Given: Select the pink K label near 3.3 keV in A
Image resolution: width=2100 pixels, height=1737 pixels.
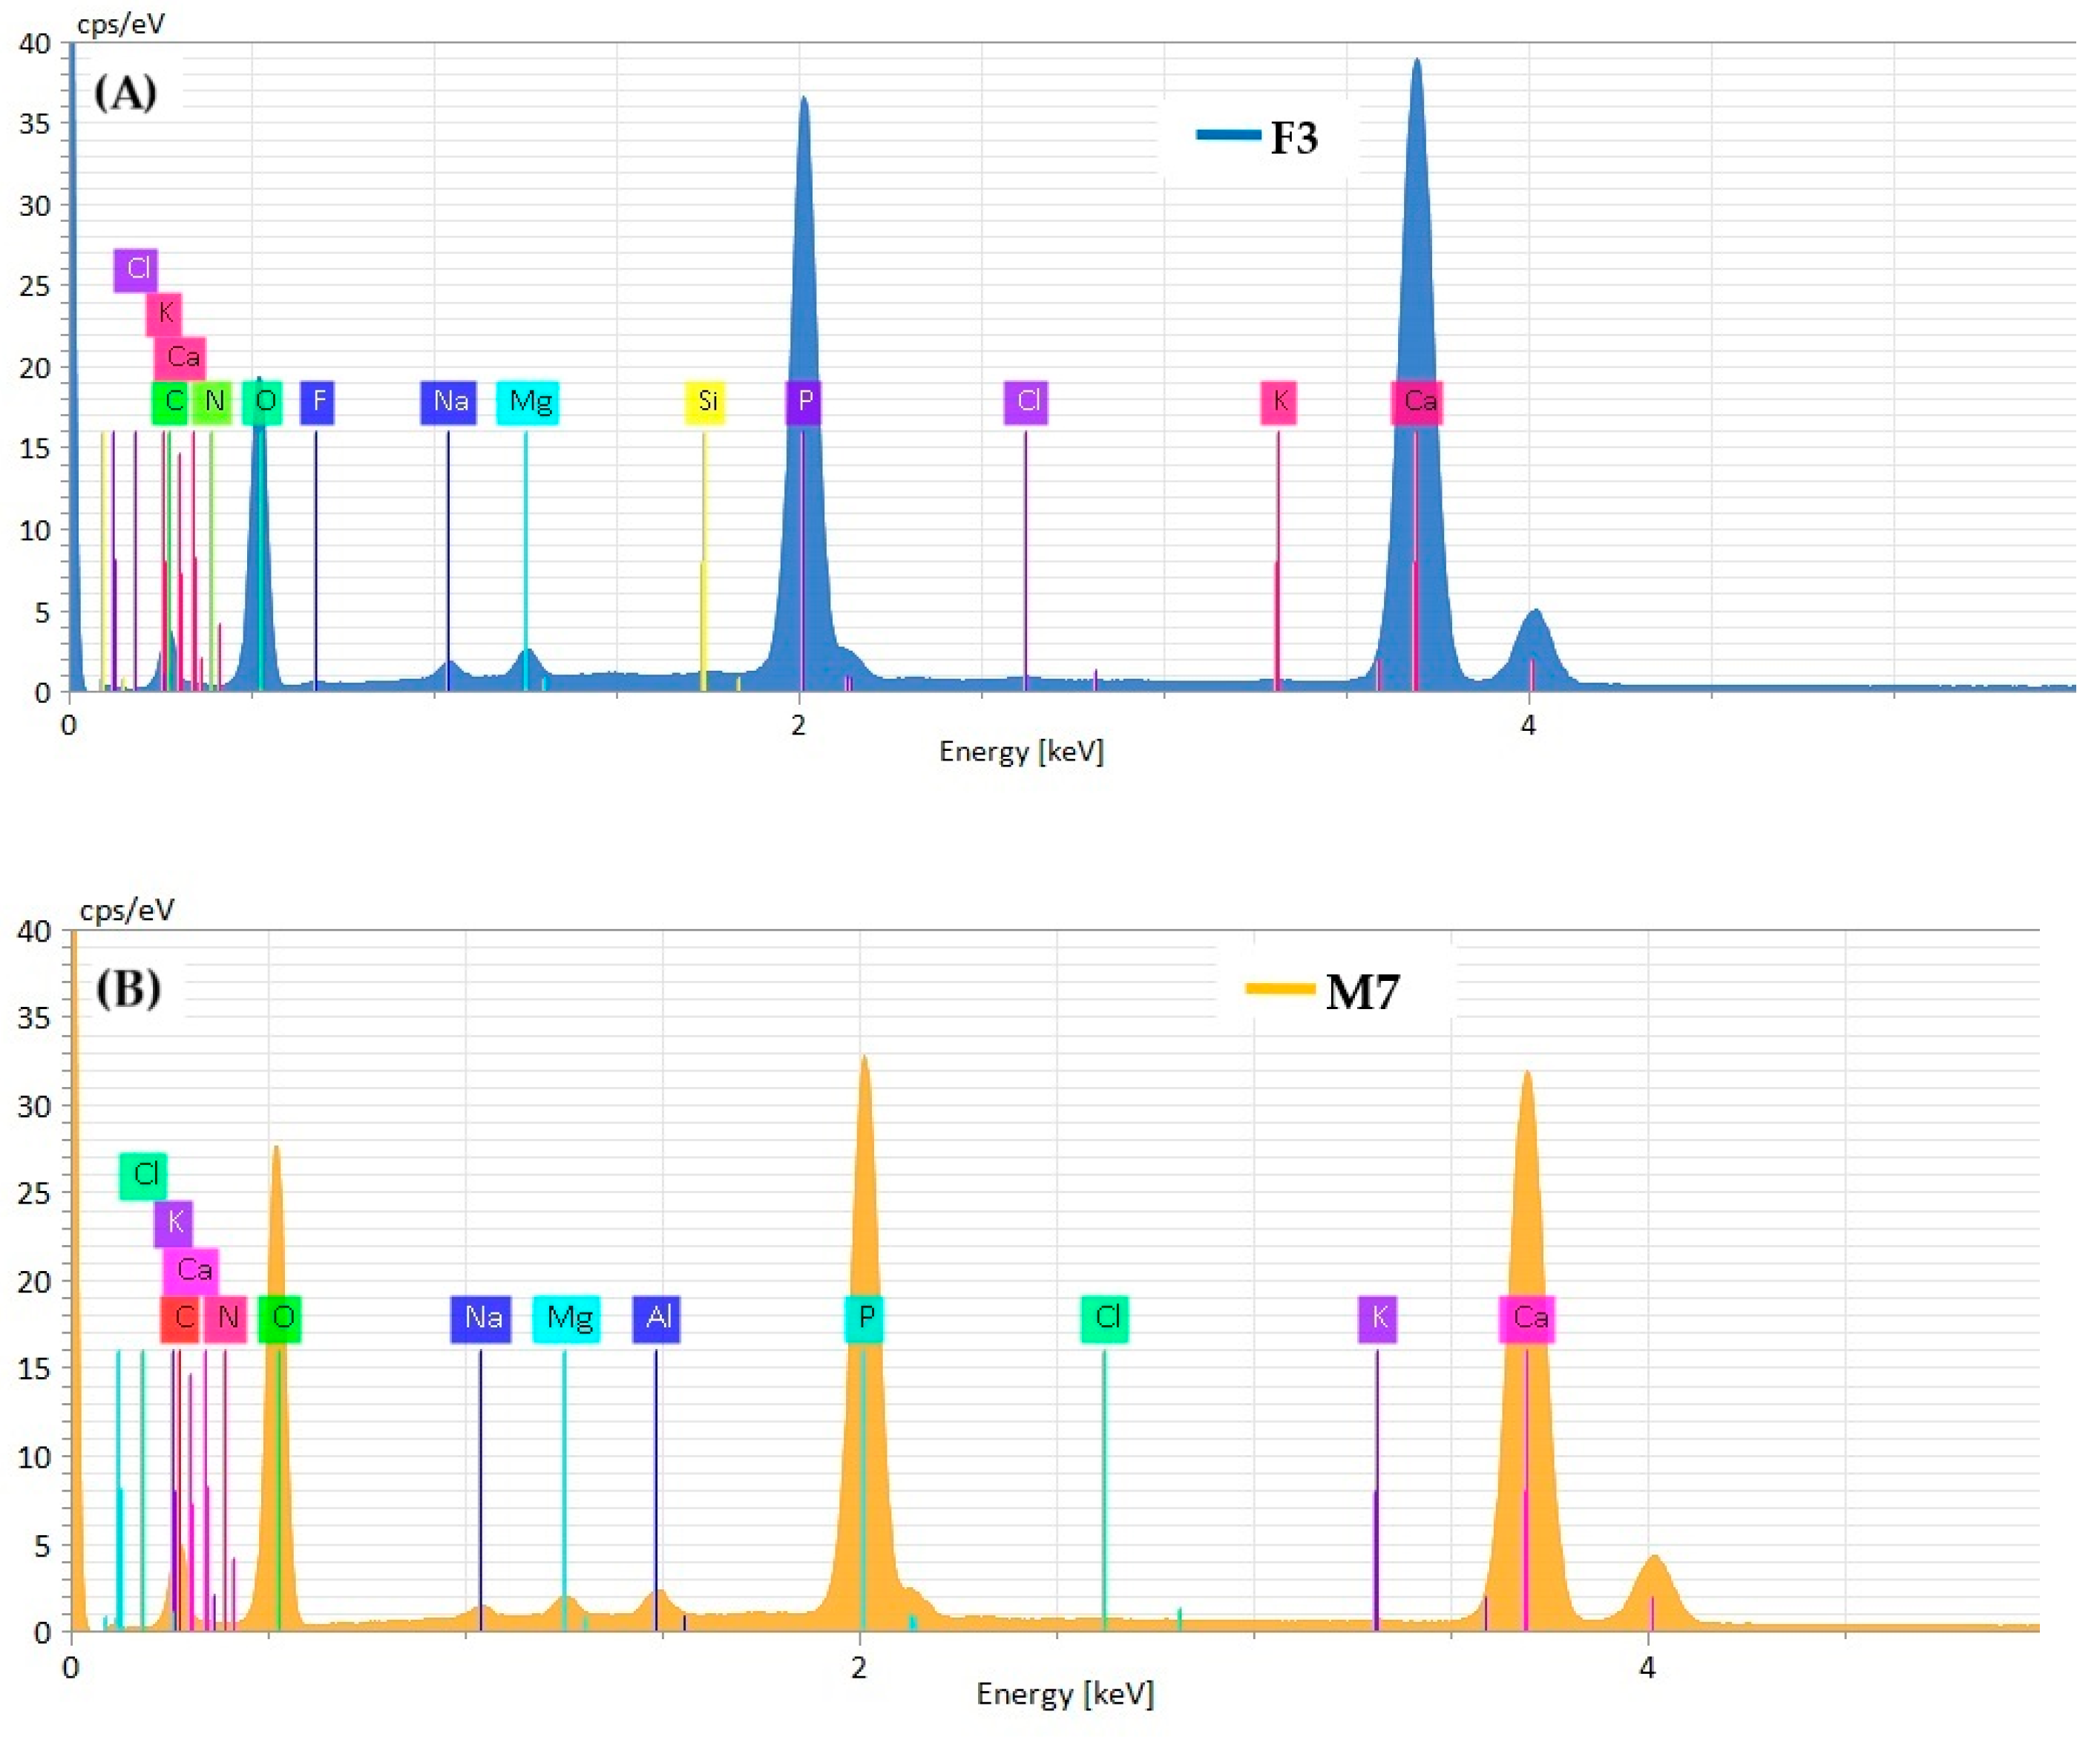Looking at the screenshot, I should tap(1278, 401).
